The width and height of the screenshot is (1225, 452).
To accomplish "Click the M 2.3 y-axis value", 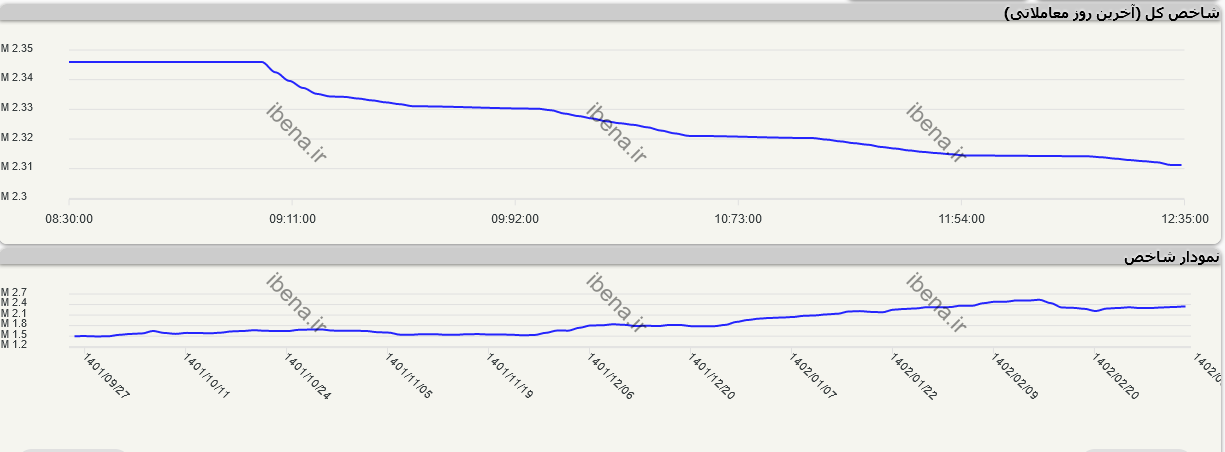I will pyautogui.click(x=15, y=197).
